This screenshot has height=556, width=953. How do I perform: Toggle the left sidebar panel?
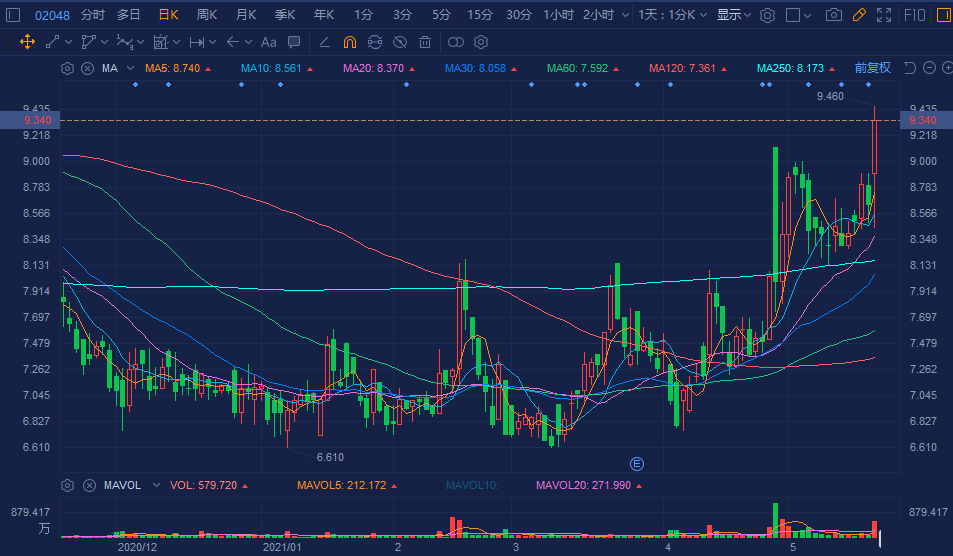pyautogui.click(x=15, y=15)
